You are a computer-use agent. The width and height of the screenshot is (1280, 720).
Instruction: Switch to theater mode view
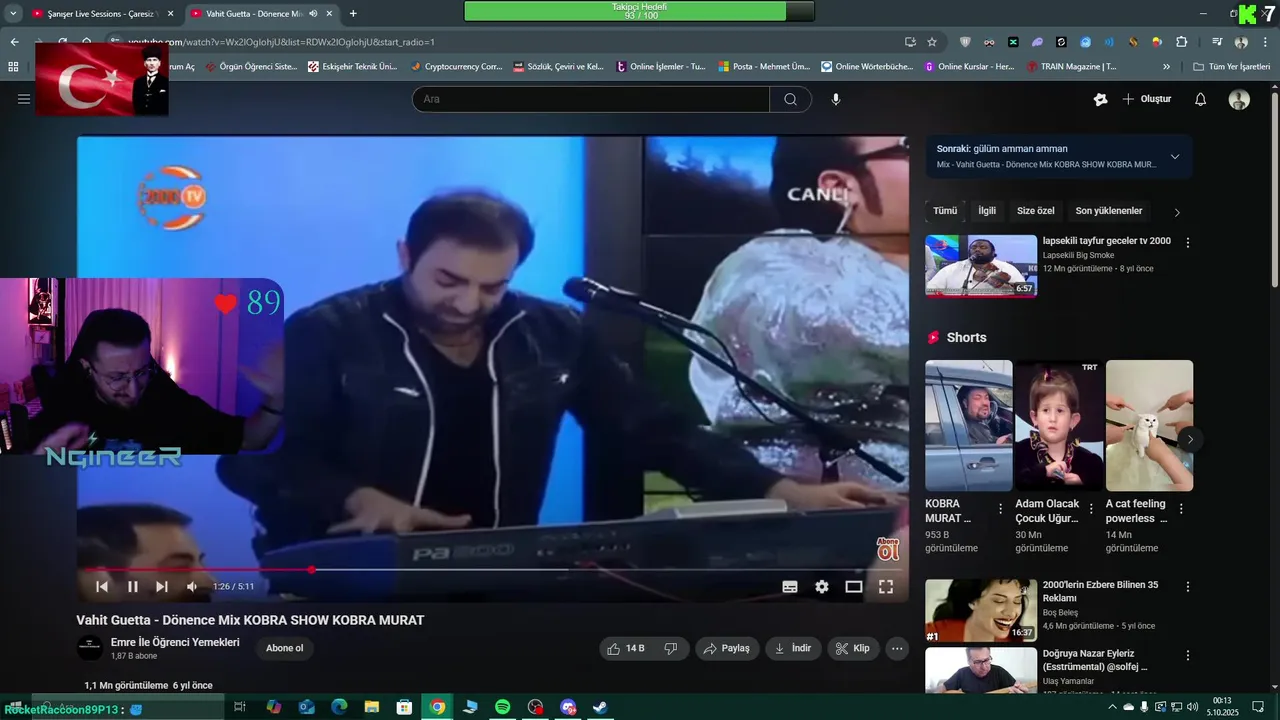(854, 587)
